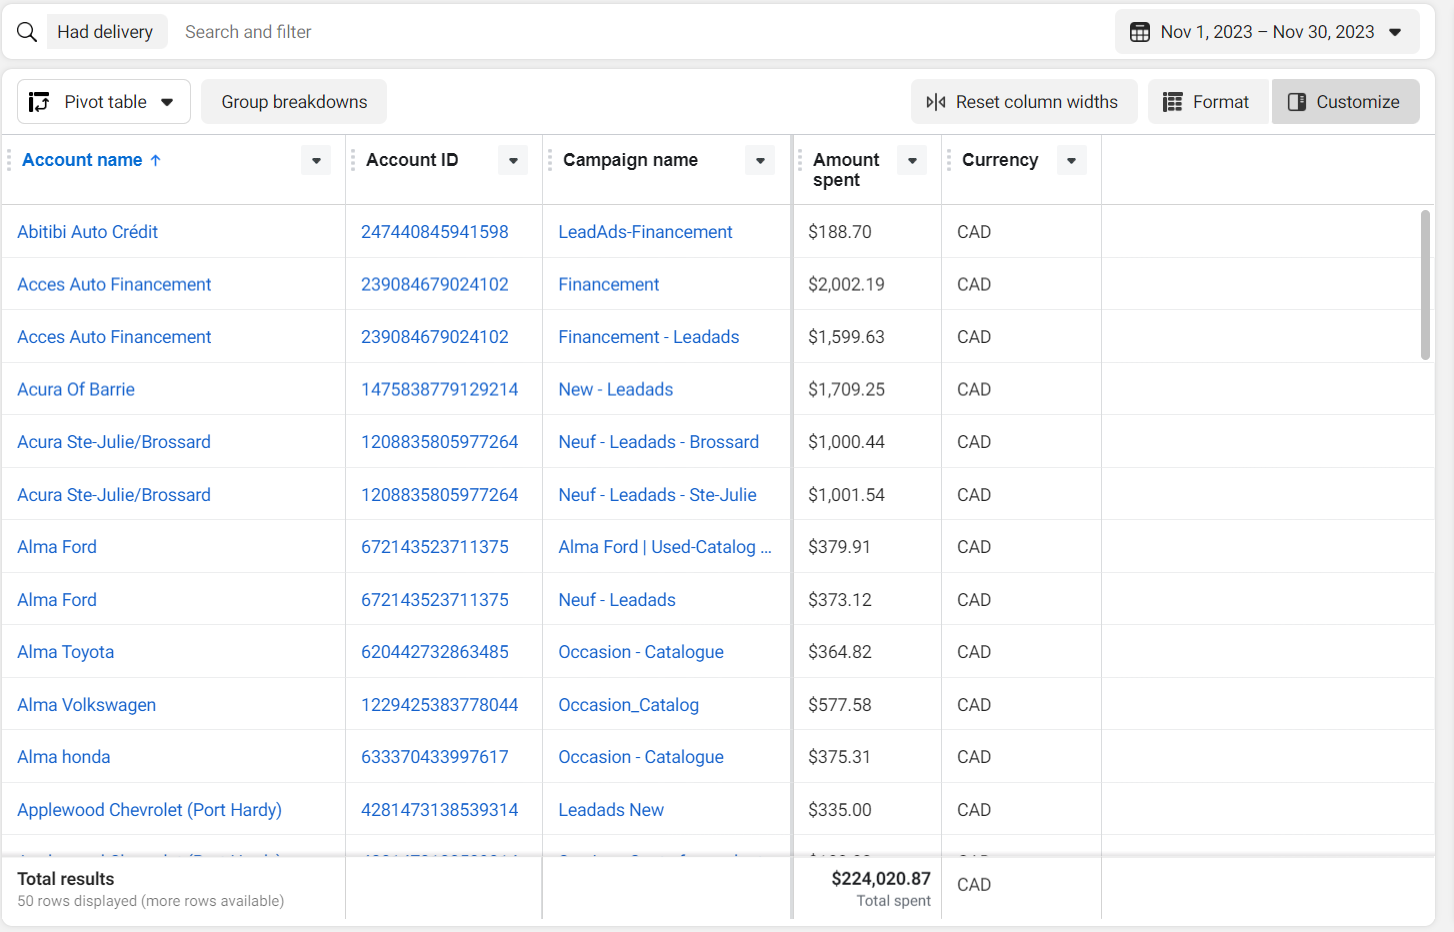
Task: Click the drag handle beside Currency column
Action: [948, 160]
